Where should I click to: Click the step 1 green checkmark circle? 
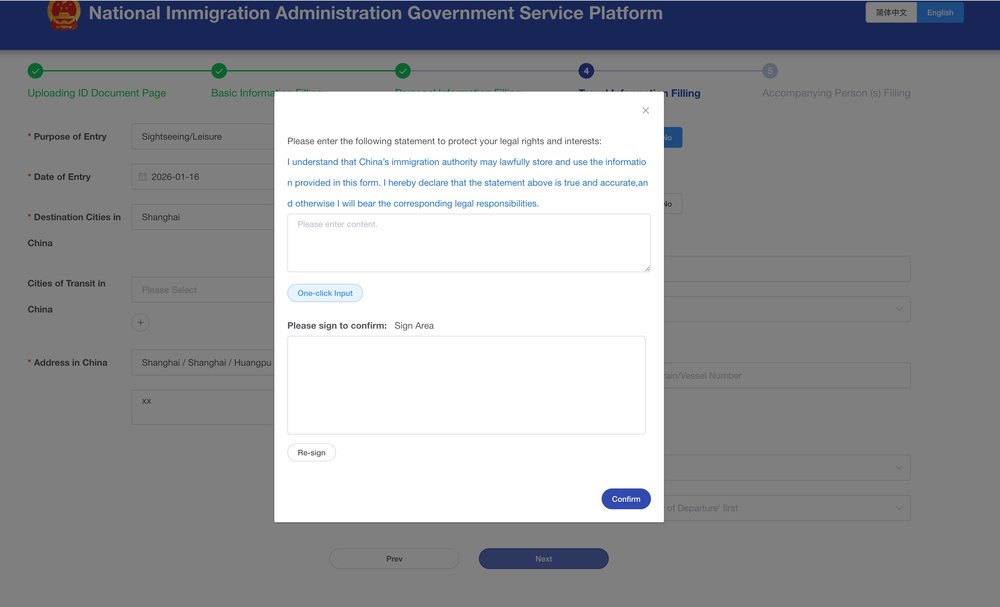click(35, 71)
